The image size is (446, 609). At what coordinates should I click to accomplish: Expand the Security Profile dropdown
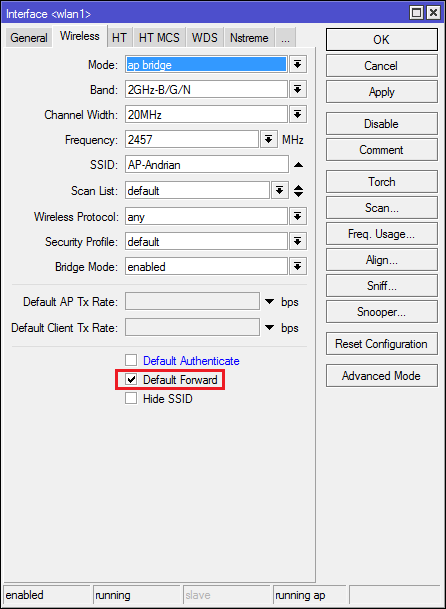point(298,242)
